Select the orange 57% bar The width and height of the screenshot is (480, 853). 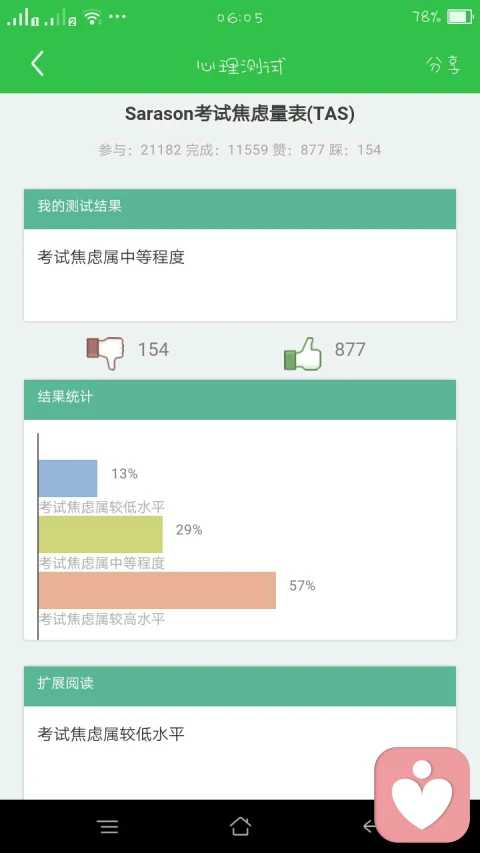pyautogui.click(x=157, y=590)
